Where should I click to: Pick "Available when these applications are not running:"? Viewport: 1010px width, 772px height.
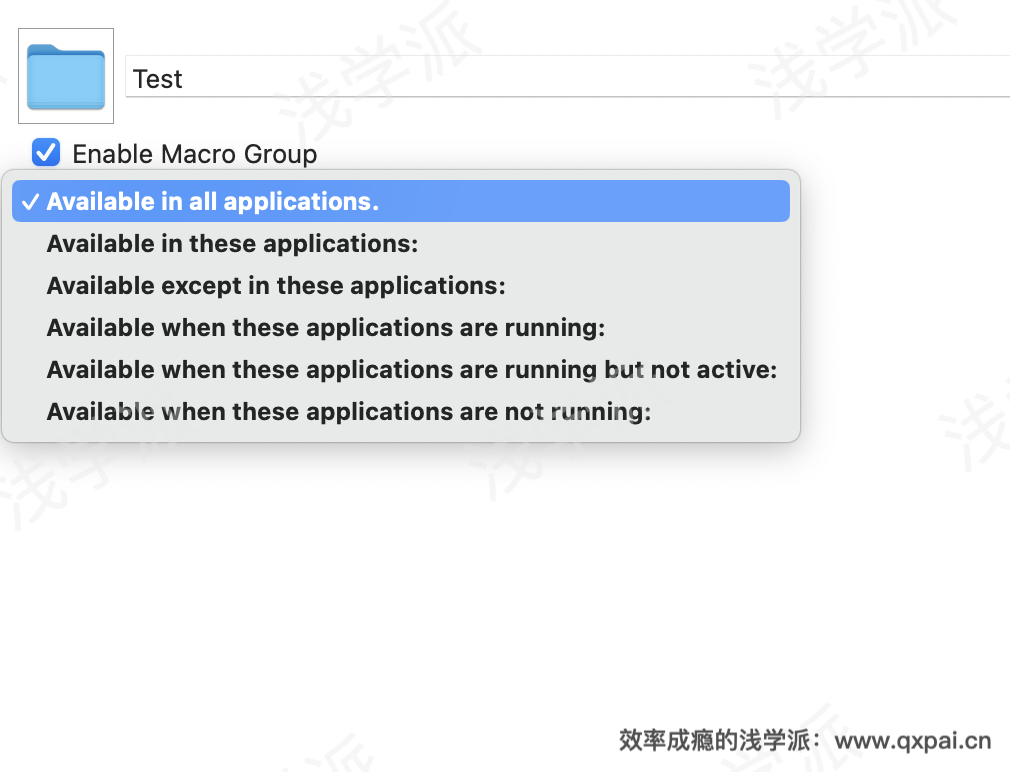[x=348, y=411]
